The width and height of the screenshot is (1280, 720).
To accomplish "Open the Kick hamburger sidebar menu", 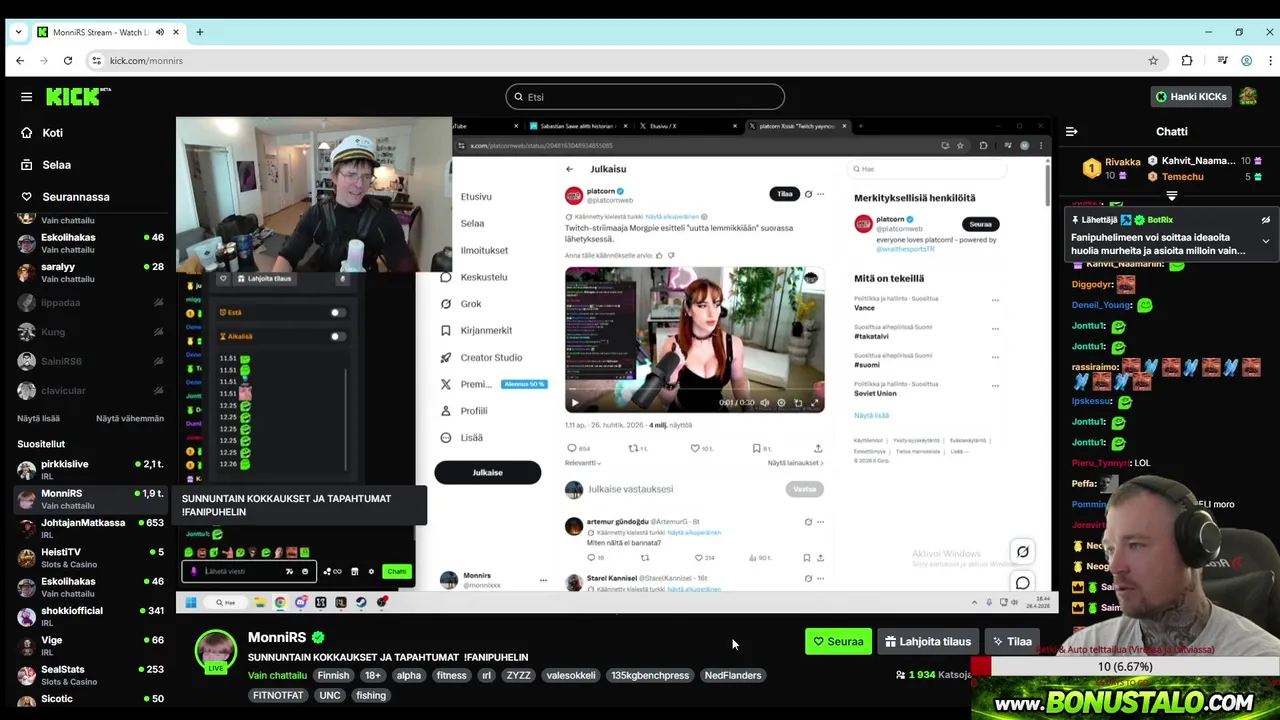I will coord(27,97).
